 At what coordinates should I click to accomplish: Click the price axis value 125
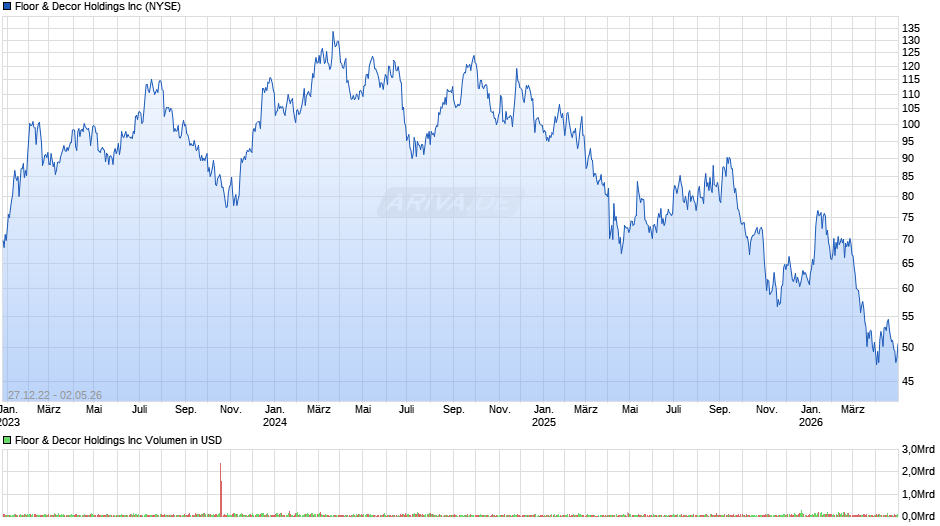coord(911,53)
